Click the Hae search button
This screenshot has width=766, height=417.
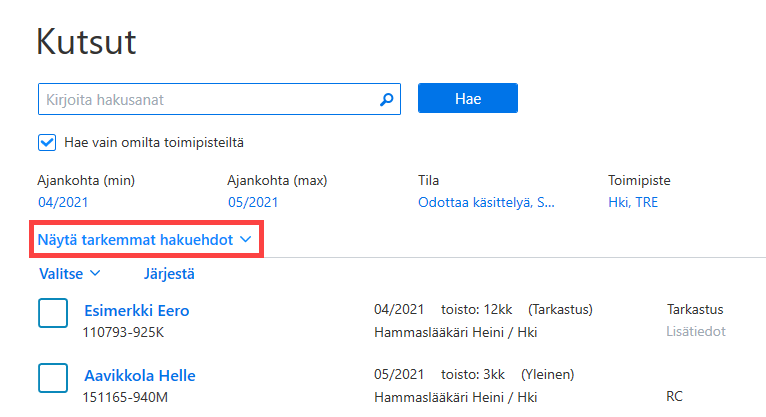468,98
